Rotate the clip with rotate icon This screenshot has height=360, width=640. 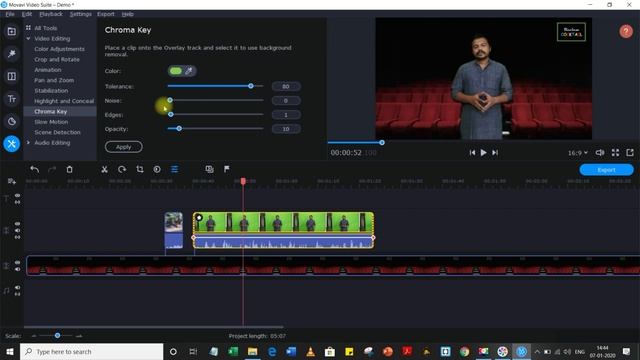(122, 169)
